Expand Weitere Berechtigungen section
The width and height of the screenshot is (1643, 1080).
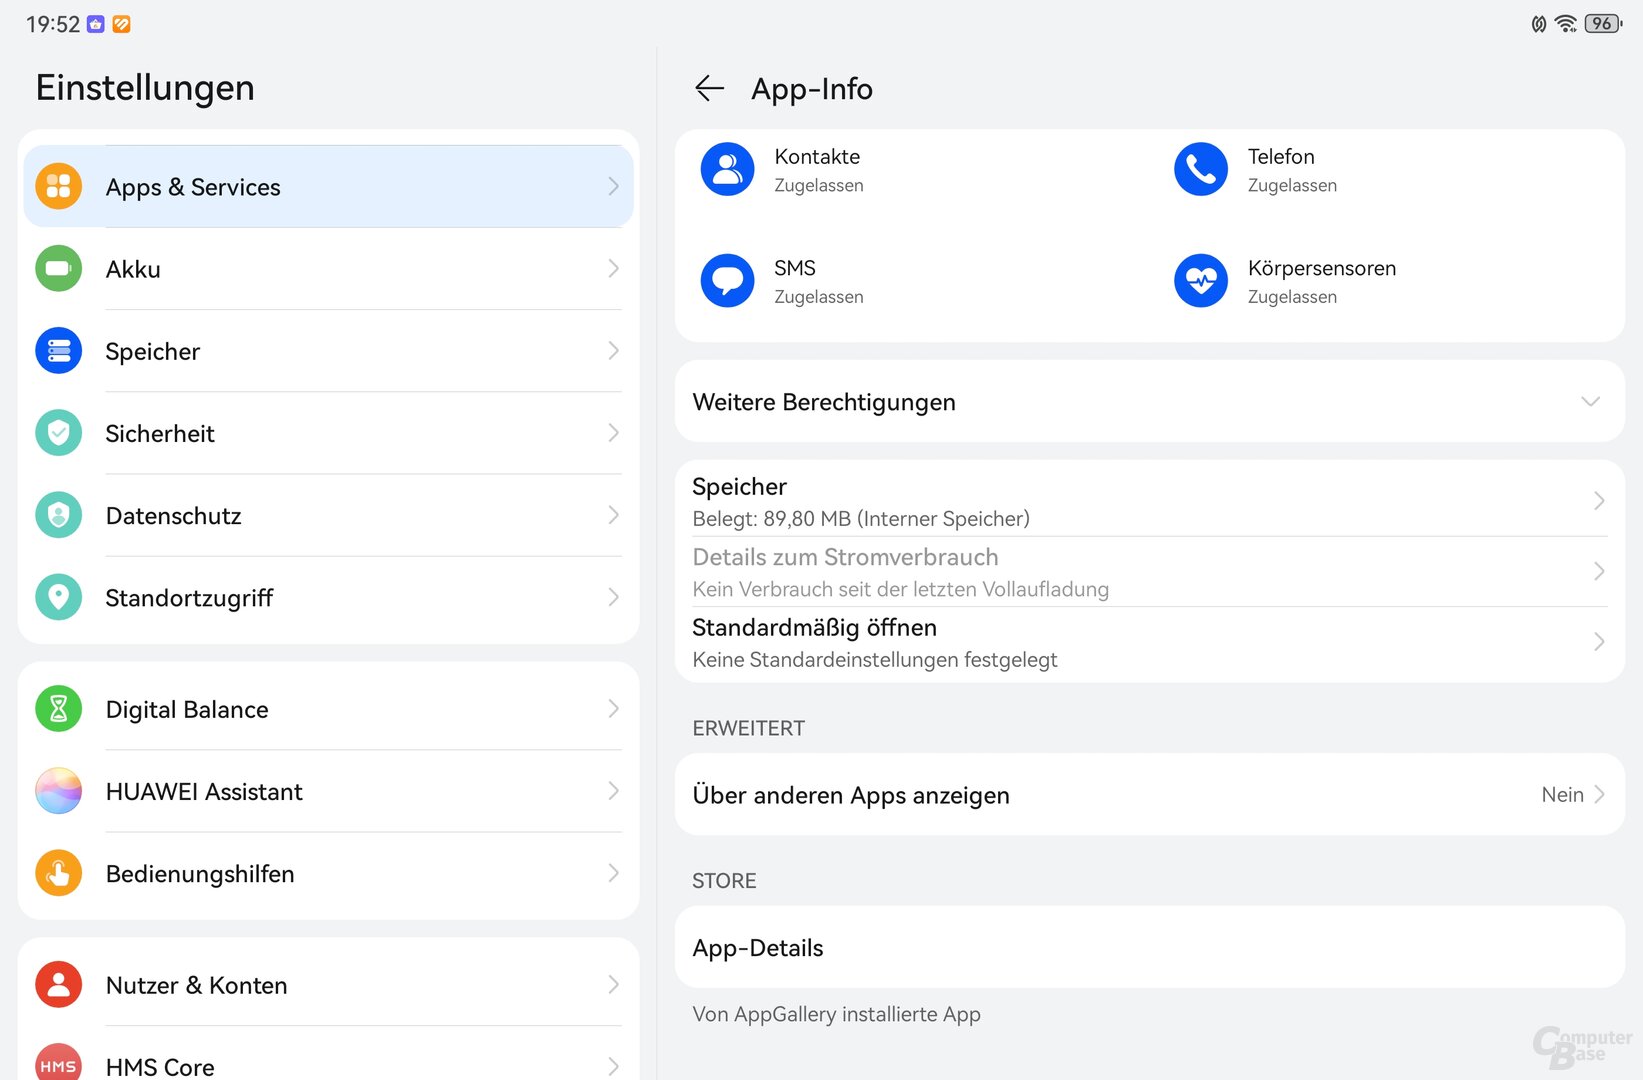pos(1150,401)
